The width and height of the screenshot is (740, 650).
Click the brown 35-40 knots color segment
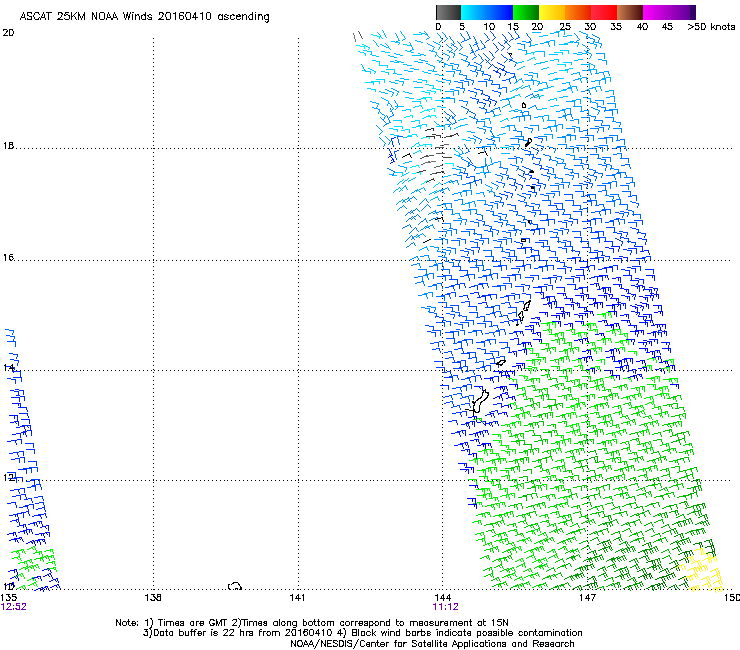coord(630,12)
